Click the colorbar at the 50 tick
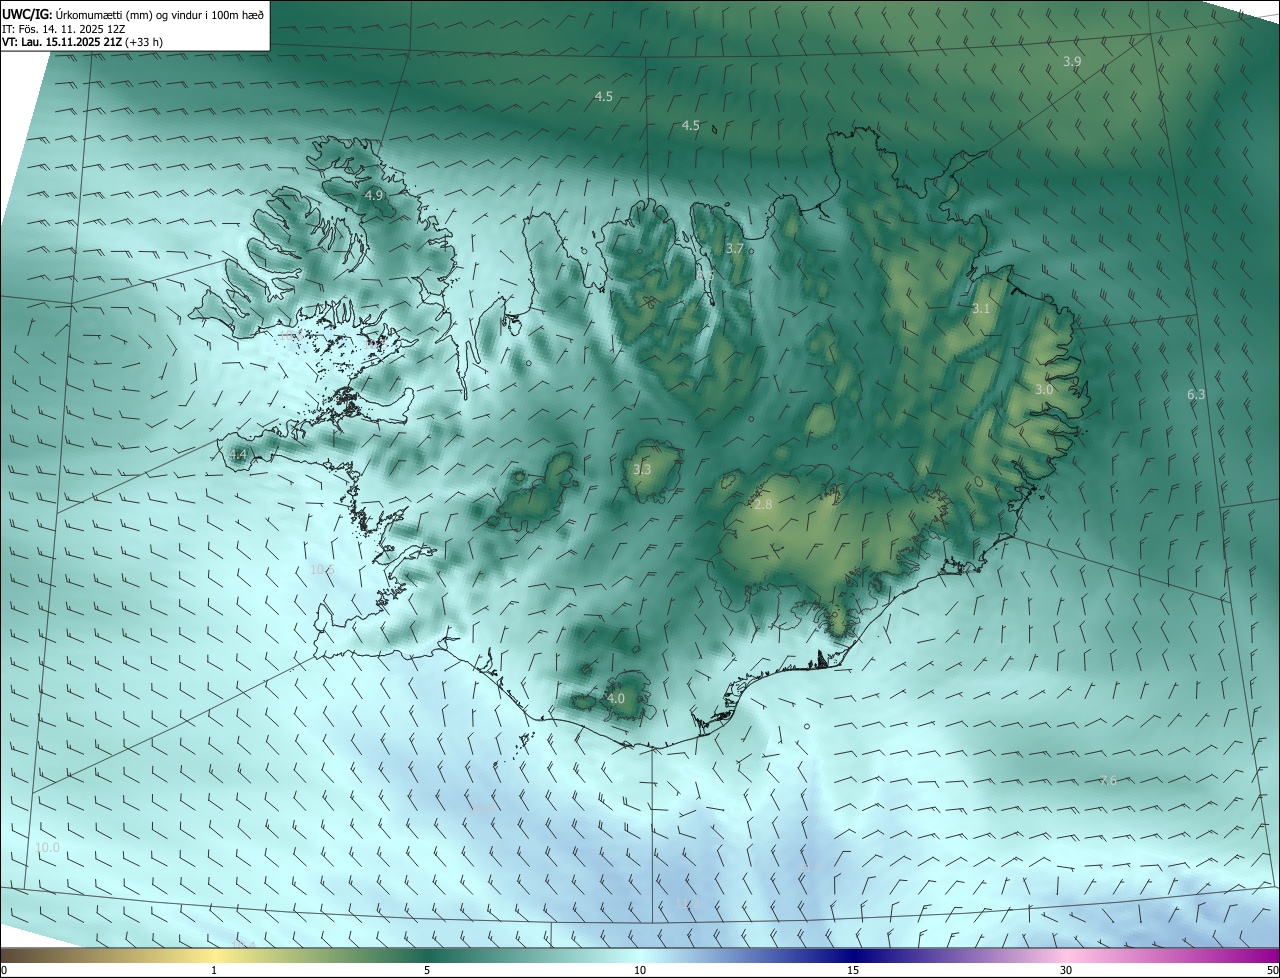 tap(1272, 970)
